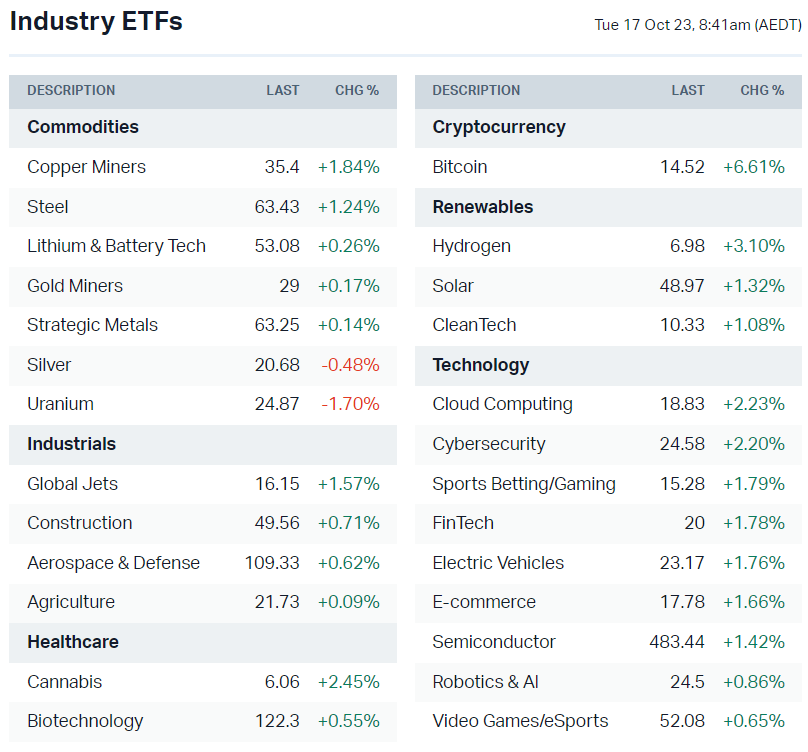Screen dimensions: 808x752
Task: Select the Semiconductor ETF entry
Action: pos(494,642)
